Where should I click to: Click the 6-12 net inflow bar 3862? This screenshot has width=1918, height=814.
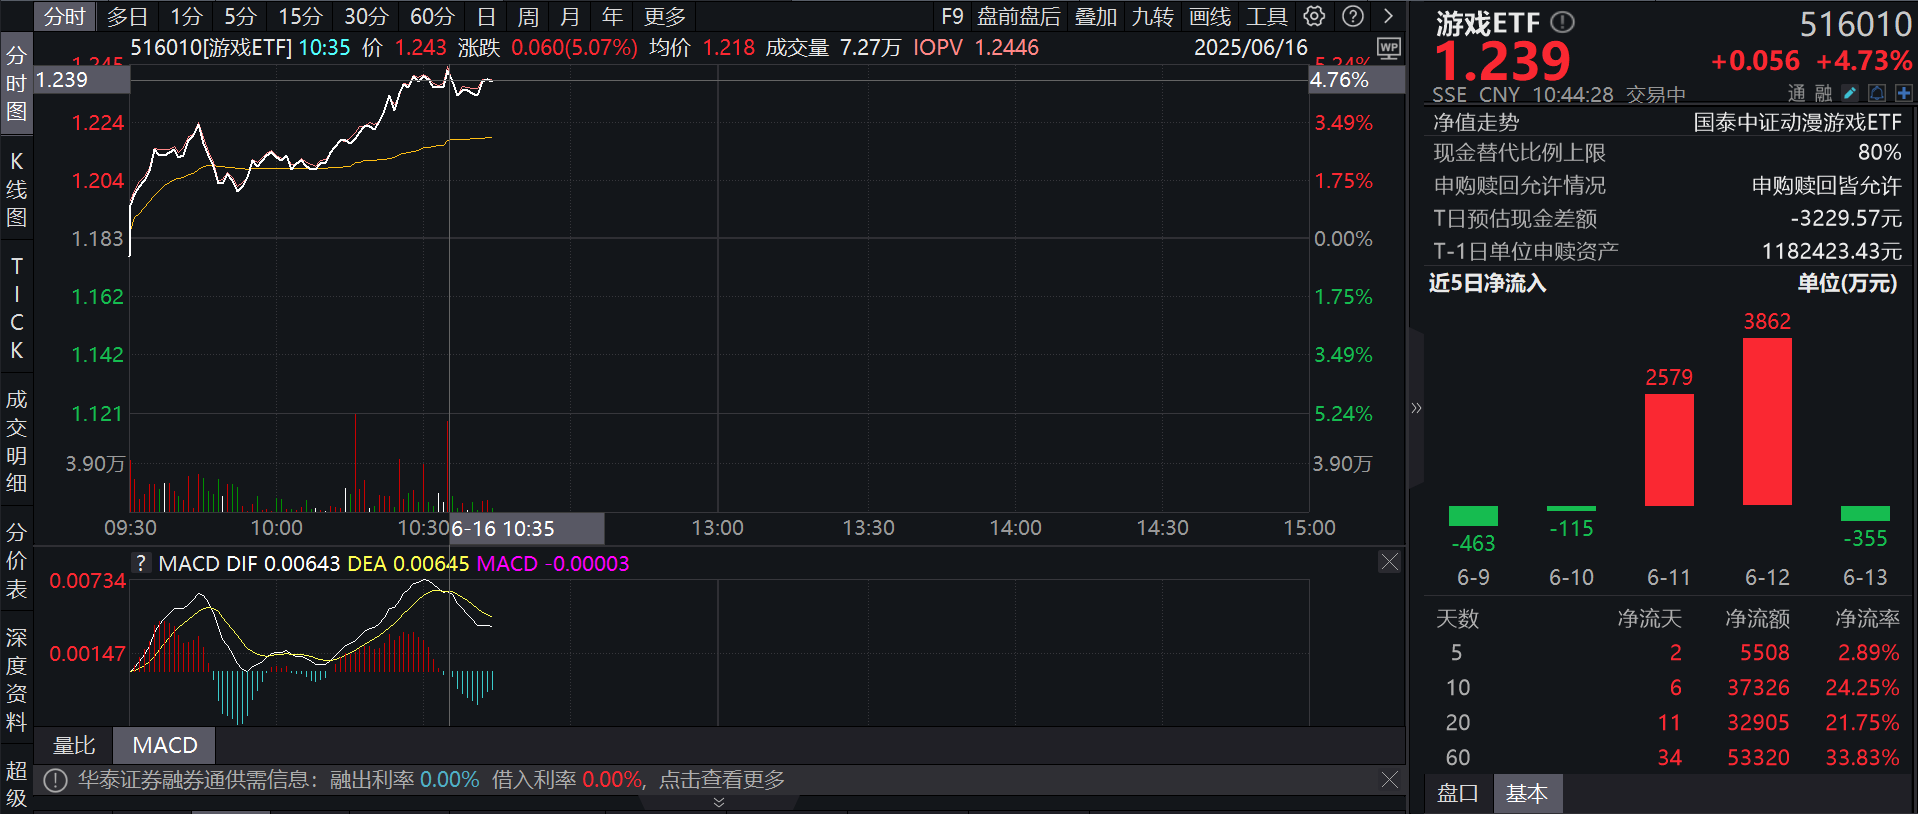[x=1767, y=422]
